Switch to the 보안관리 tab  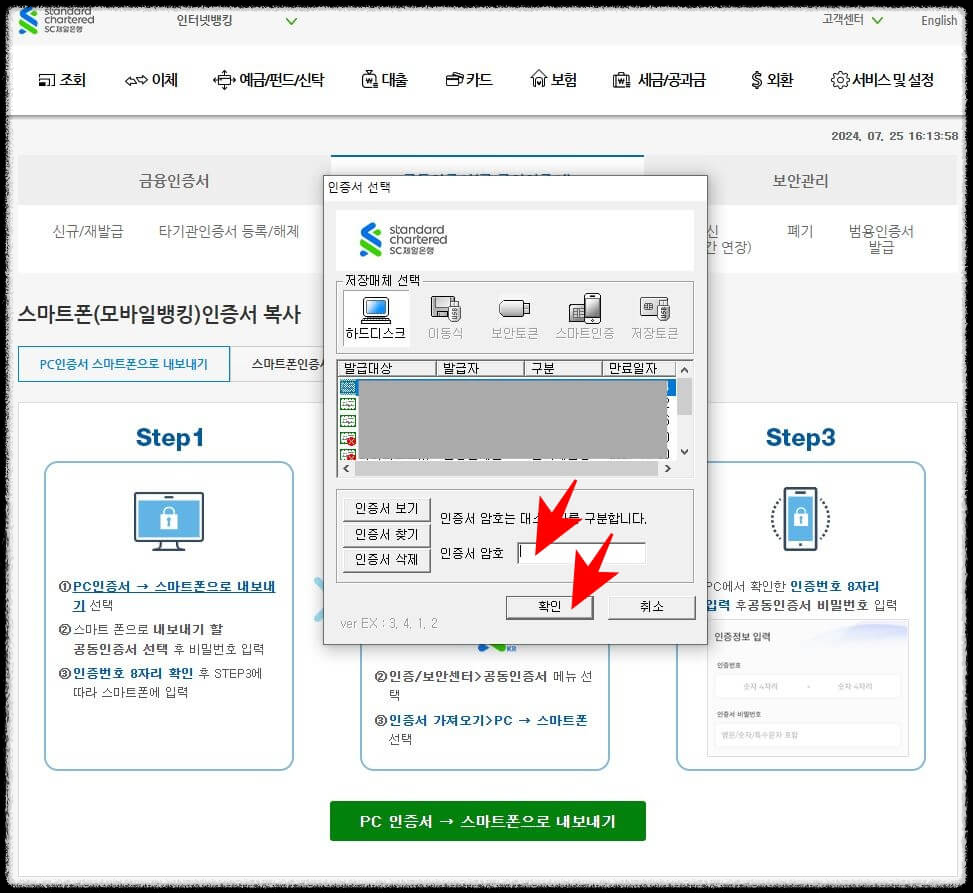click(x=800, y=181)
